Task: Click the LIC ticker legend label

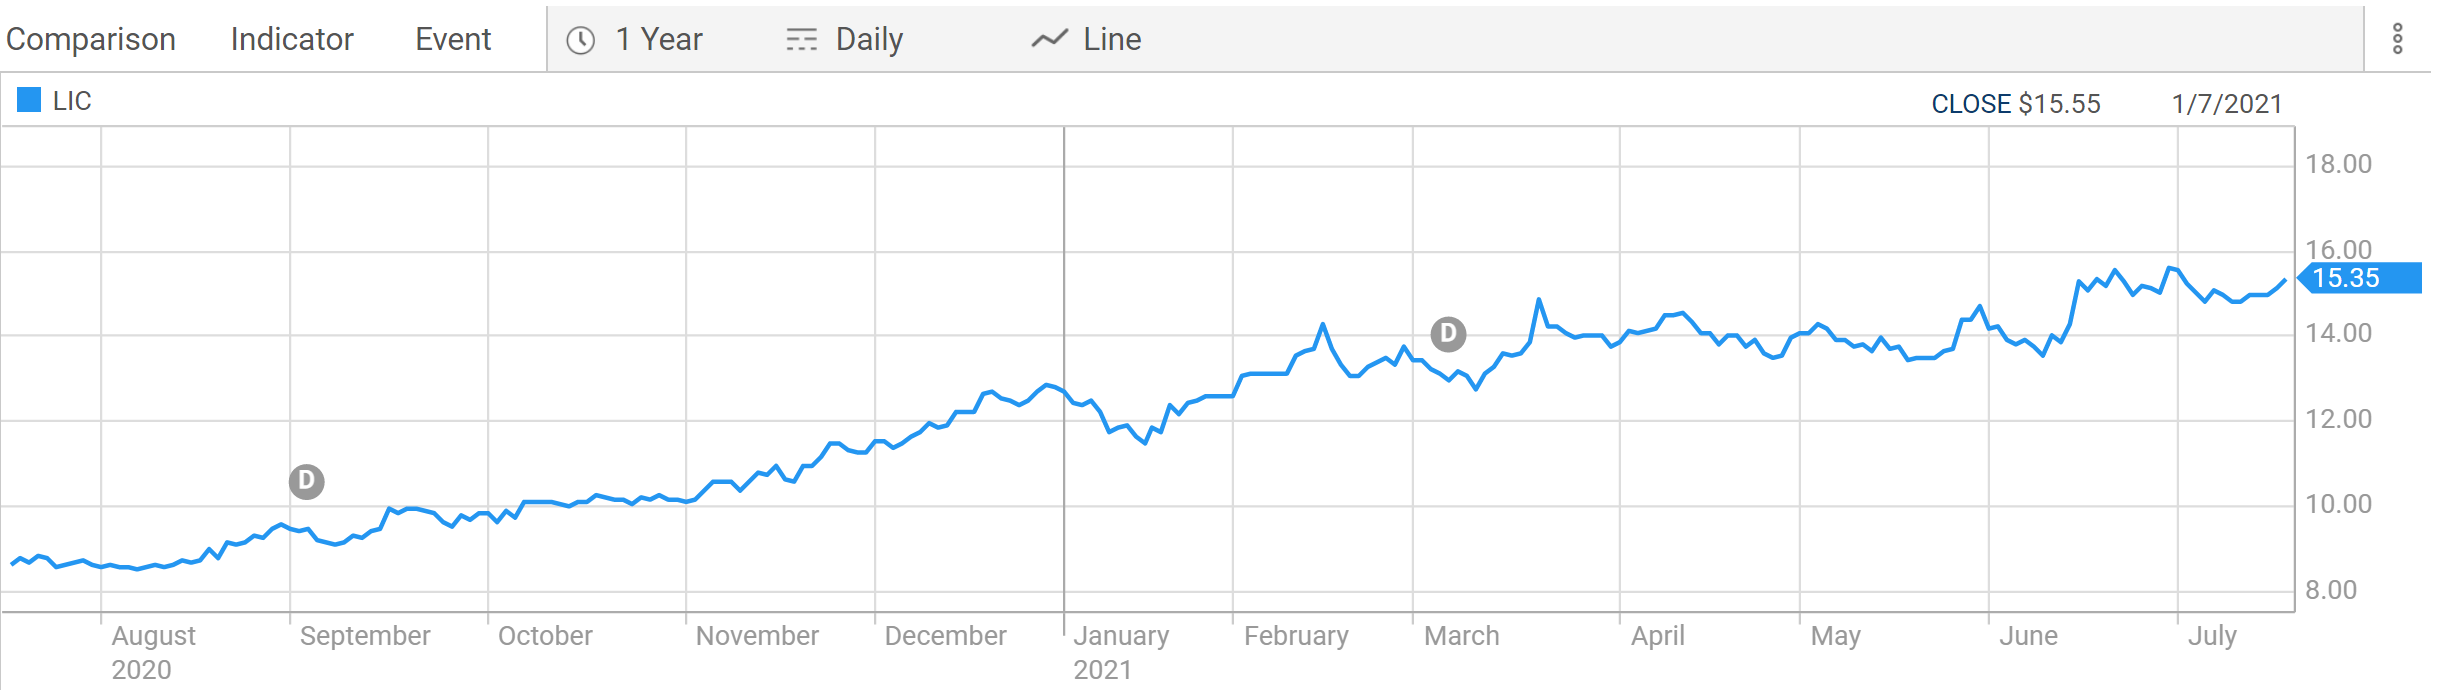Action: (x=72, y=101)
